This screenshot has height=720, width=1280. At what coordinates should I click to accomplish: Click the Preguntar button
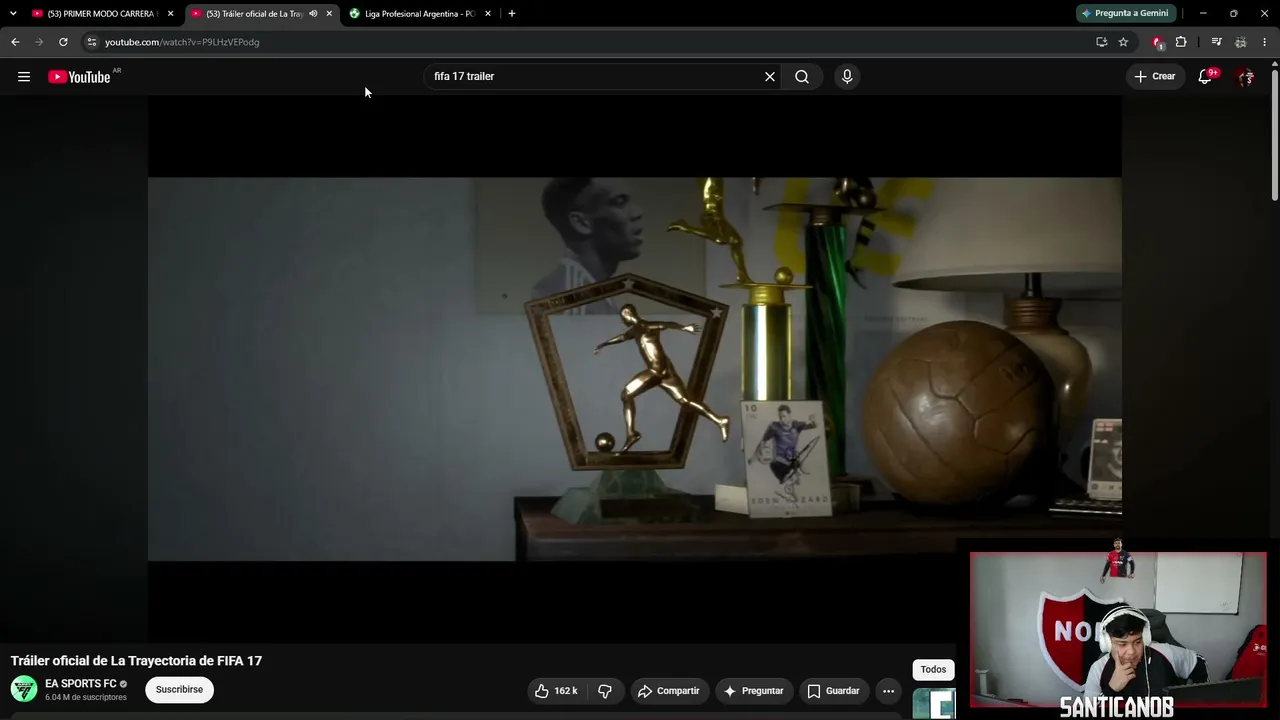[x=754, y=691]
